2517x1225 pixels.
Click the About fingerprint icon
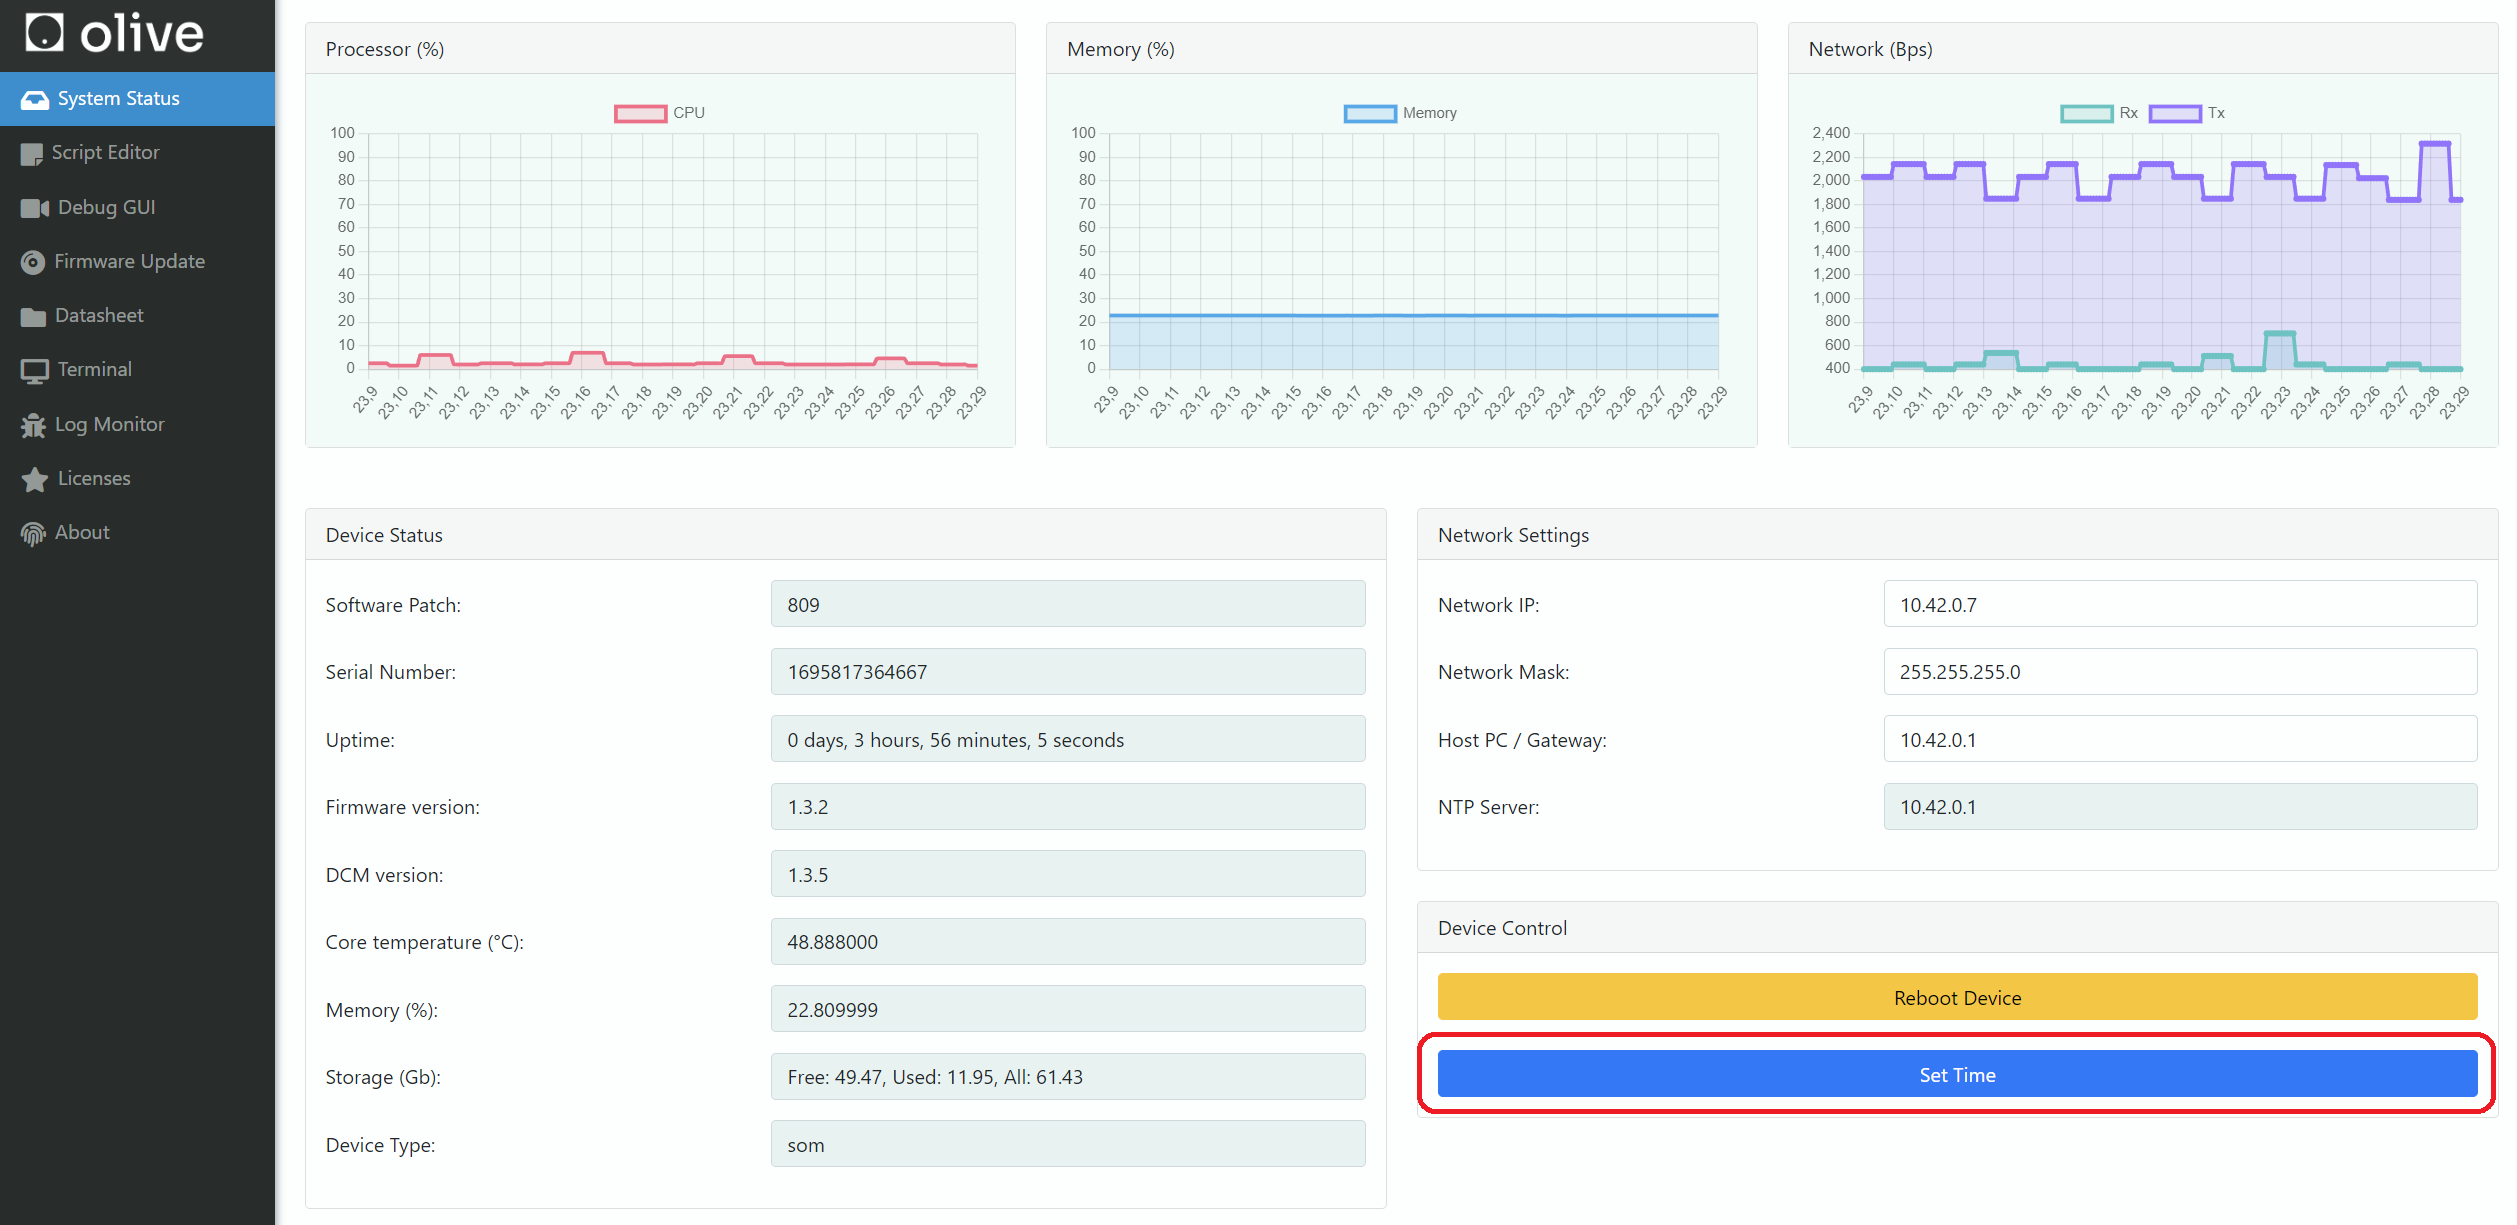coord(33,534)
